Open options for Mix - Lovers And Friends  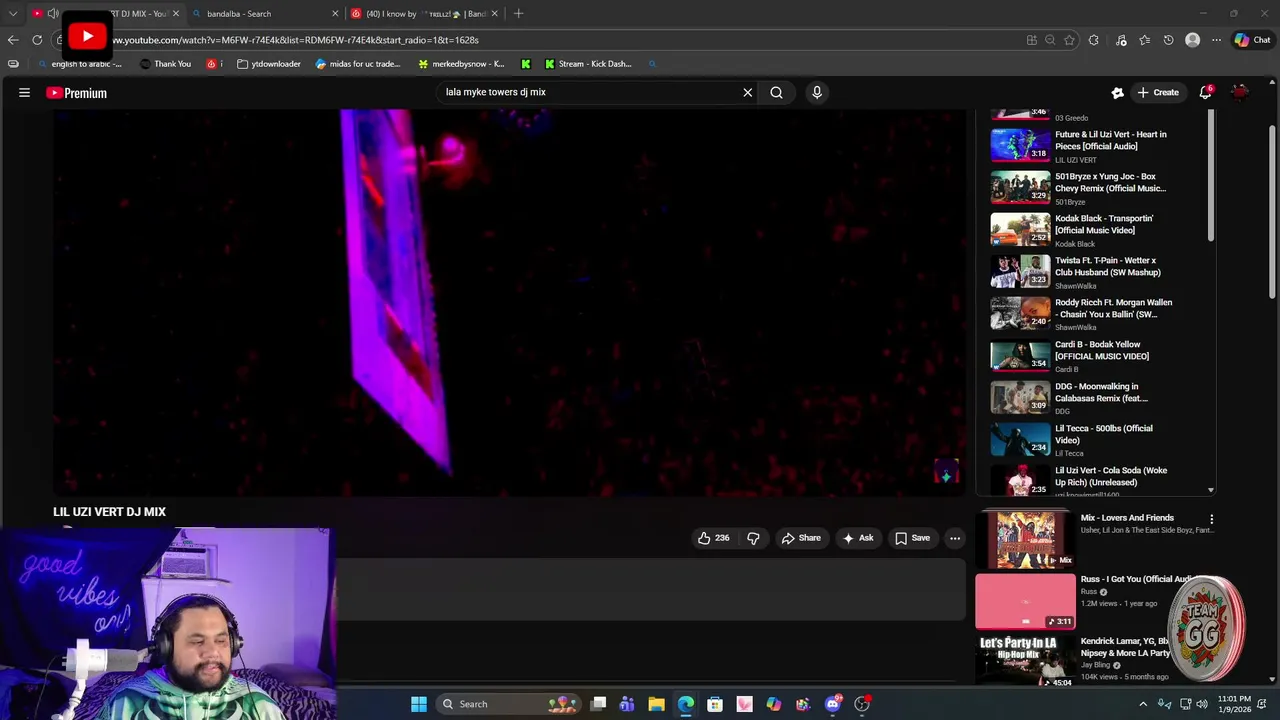(x=1211, y=519)
